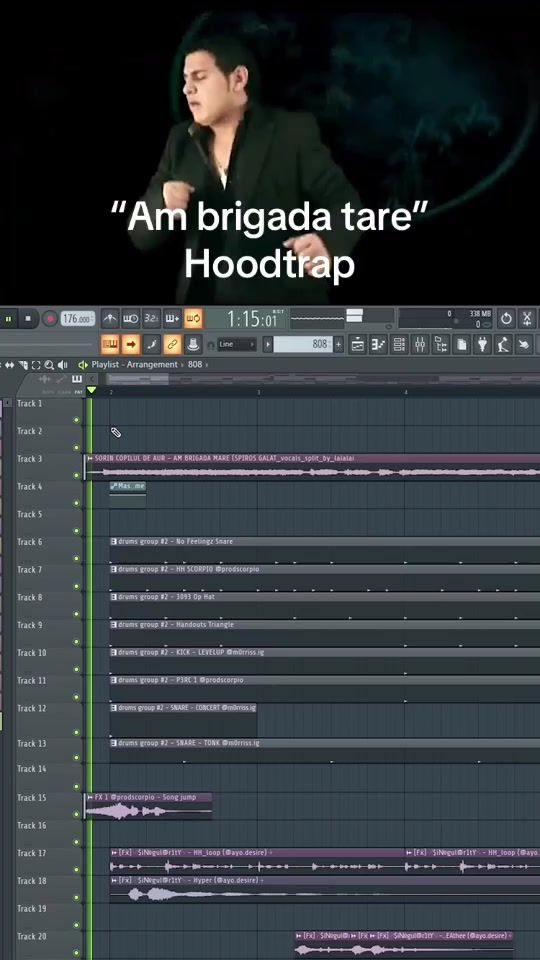Click the 808 breadcrumb in Playlist title
The height and width of the screenshot is (960, 540).
pyautogui.click(x=195, y=364)
